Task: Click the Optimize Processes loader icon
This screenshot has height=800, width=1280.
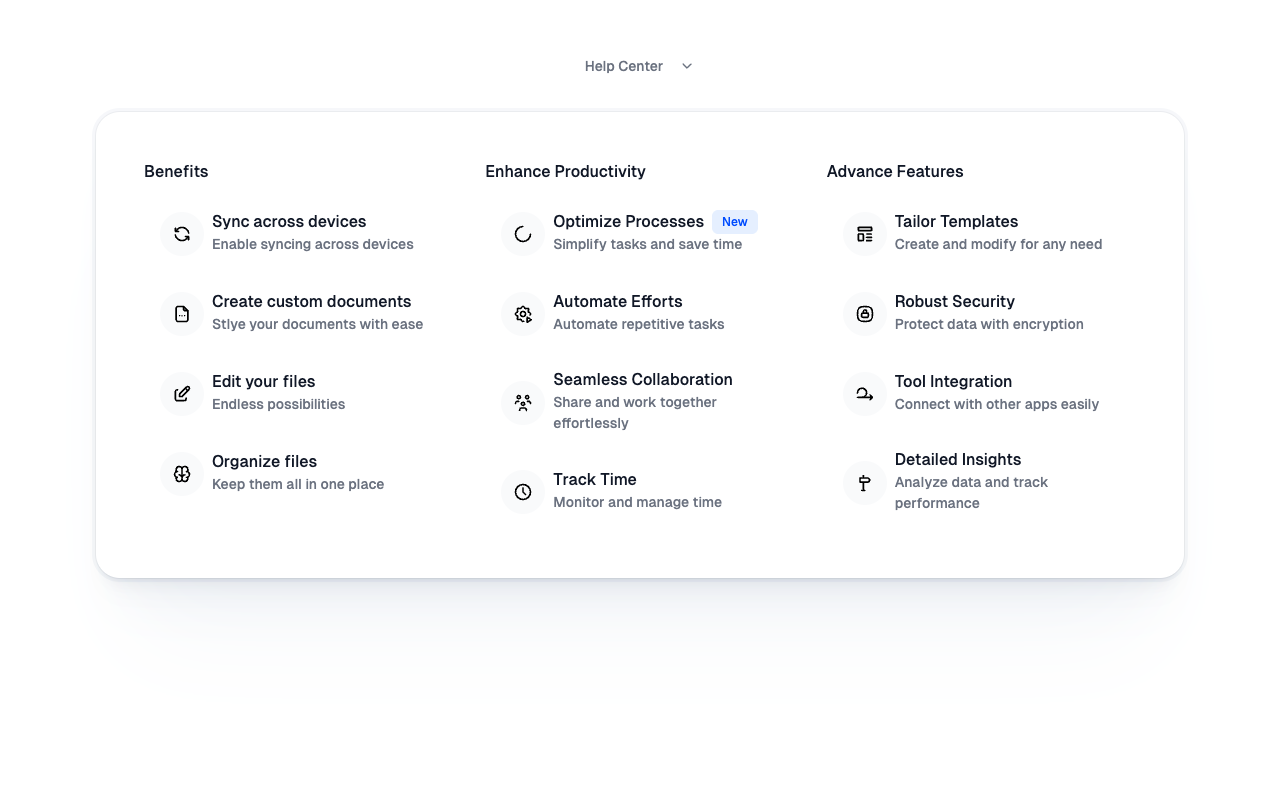Action: coord(523,234)
